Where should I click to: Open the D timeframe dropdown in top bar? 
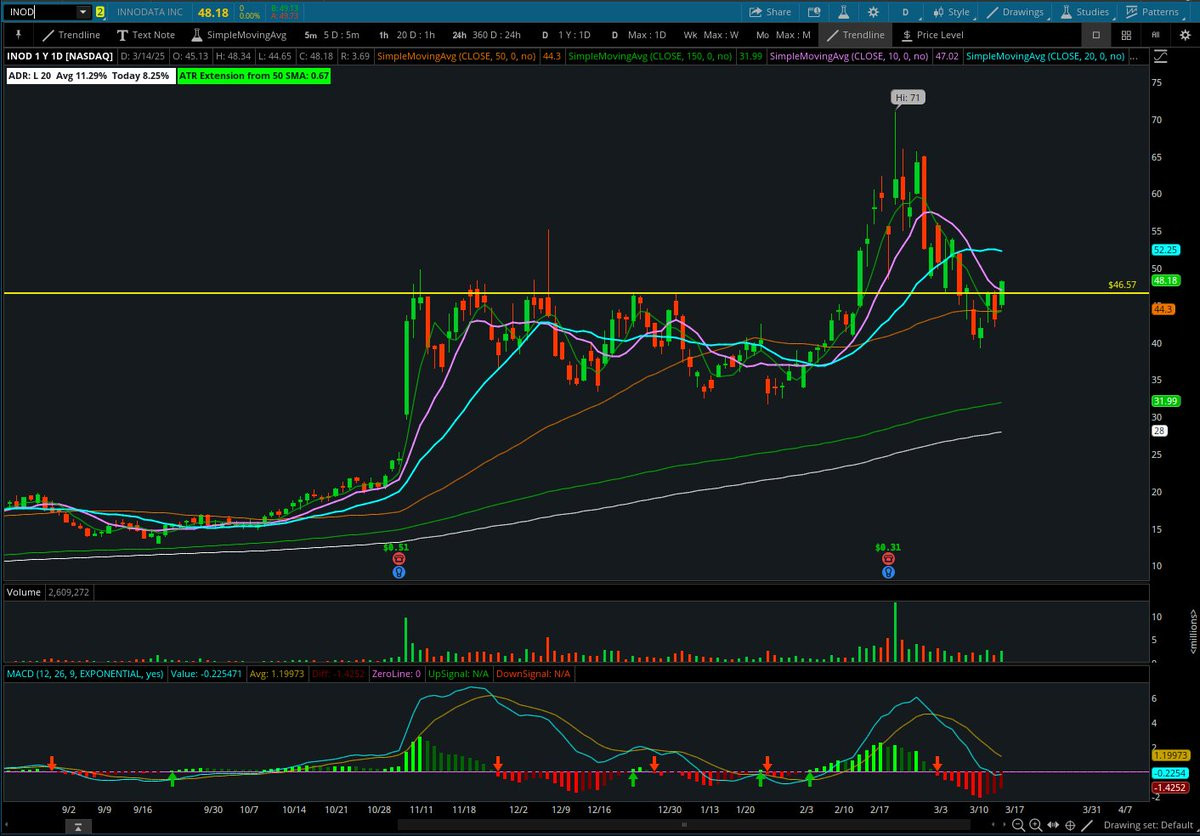click(x=905, y=12)
